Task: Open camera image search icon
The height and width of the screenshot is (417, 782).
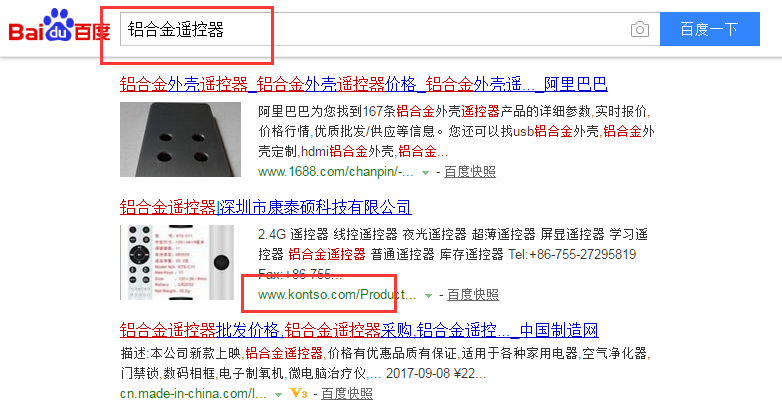Action: point(639,29)
